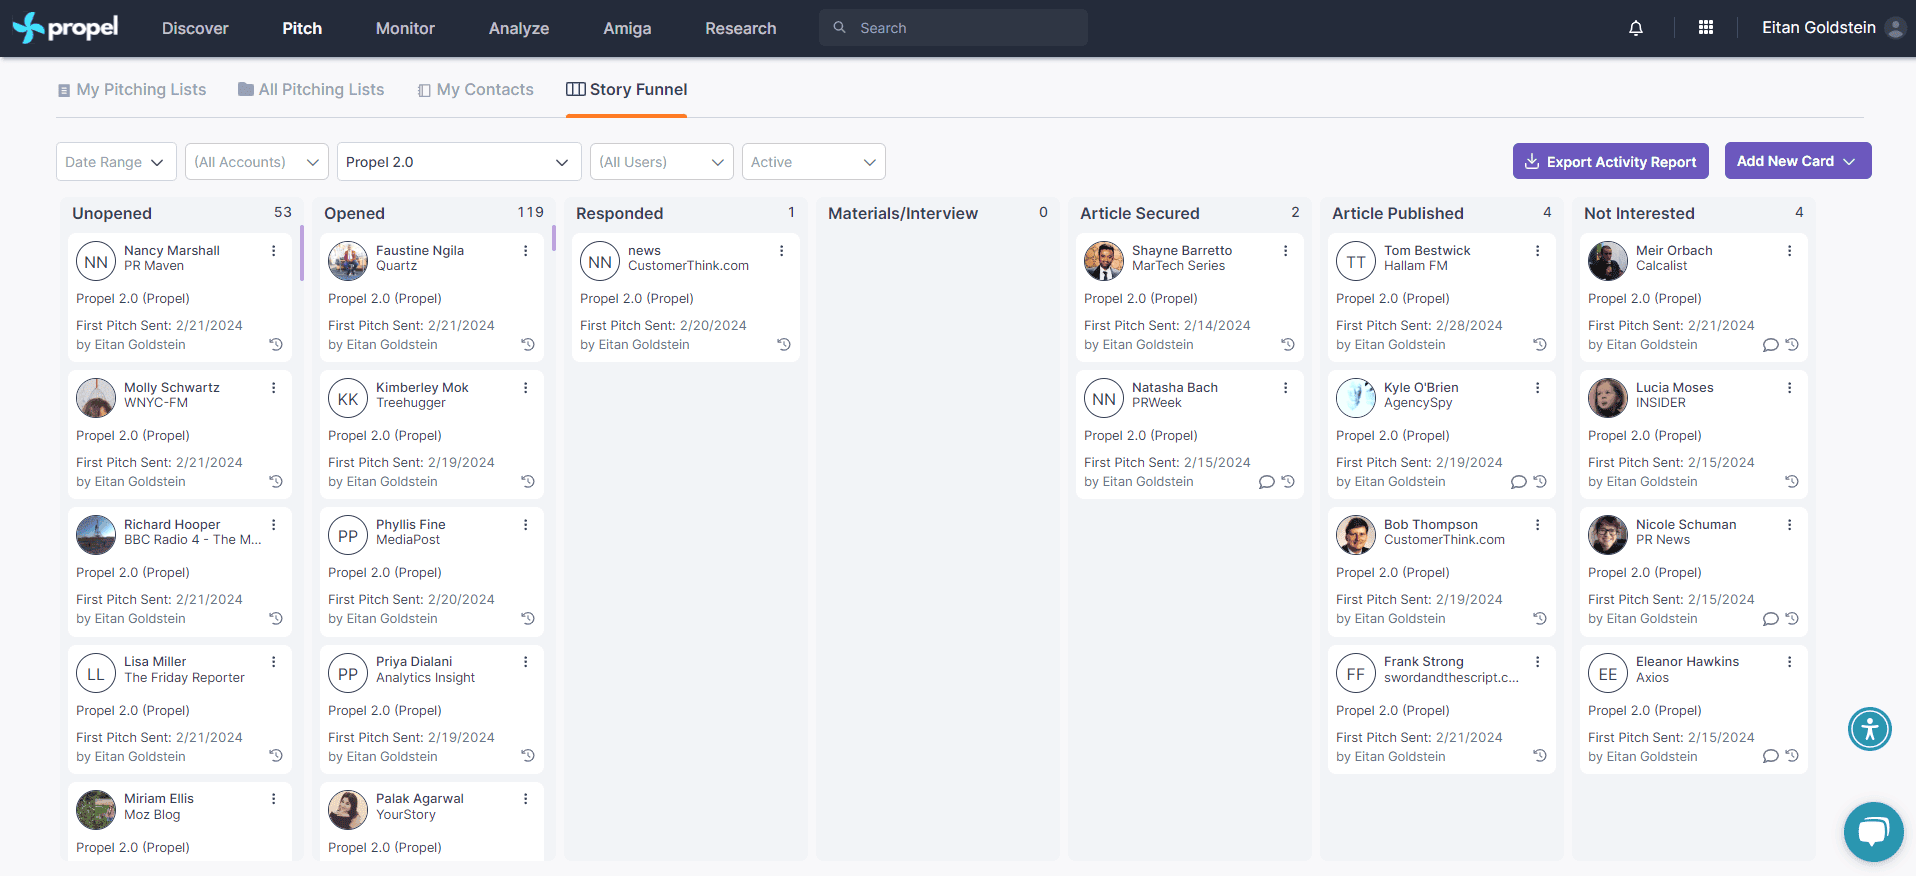Open the Monitor menu in navigation
This screenshot has height=876, width=1916.
point(405,28)
